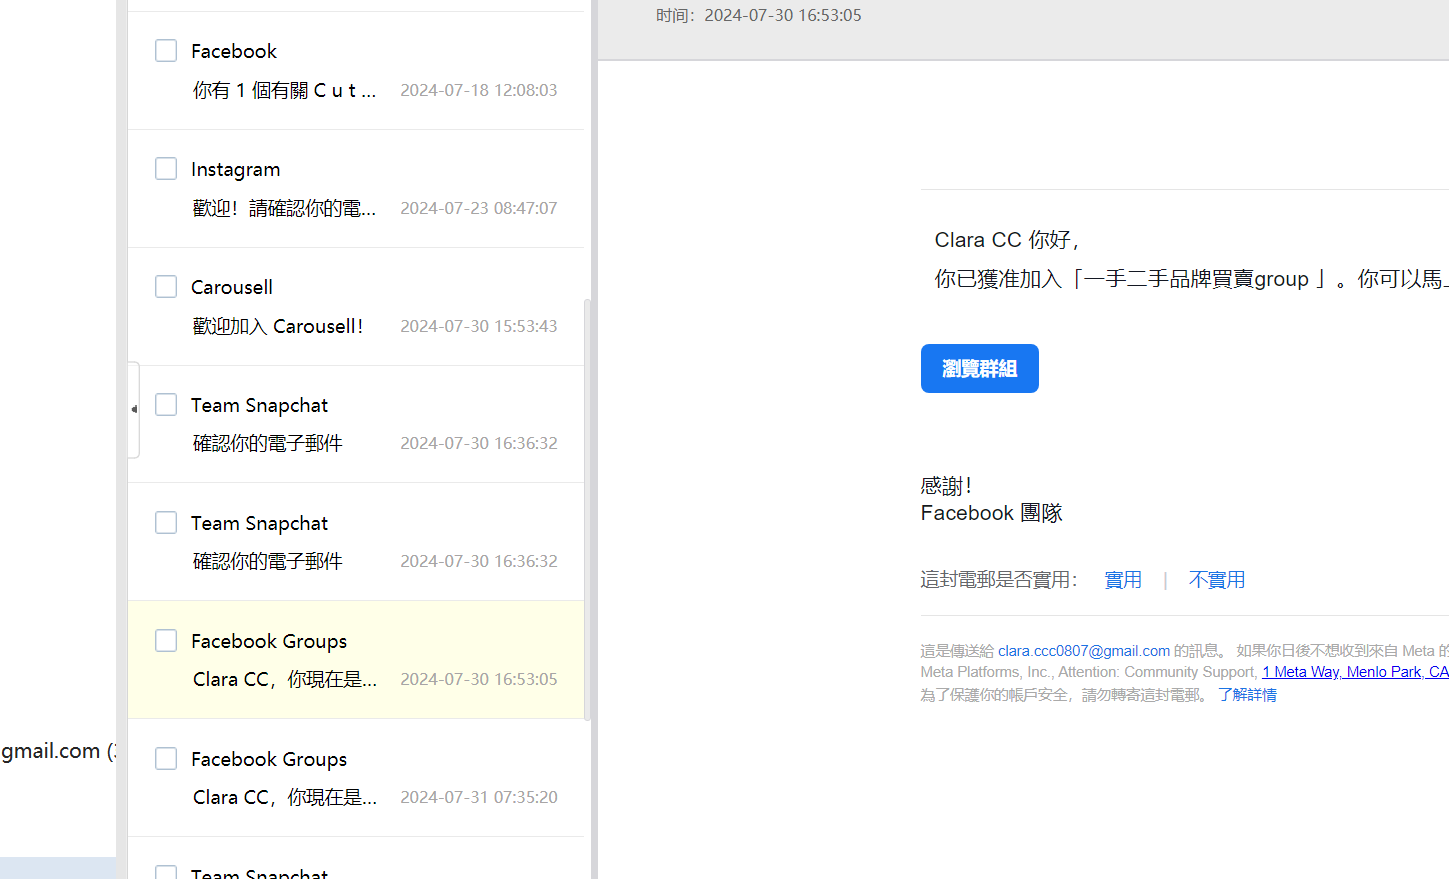Collapse the side panel with the small arrow handle
This screenshot has width=1449, height=879.
pos(134,409)
